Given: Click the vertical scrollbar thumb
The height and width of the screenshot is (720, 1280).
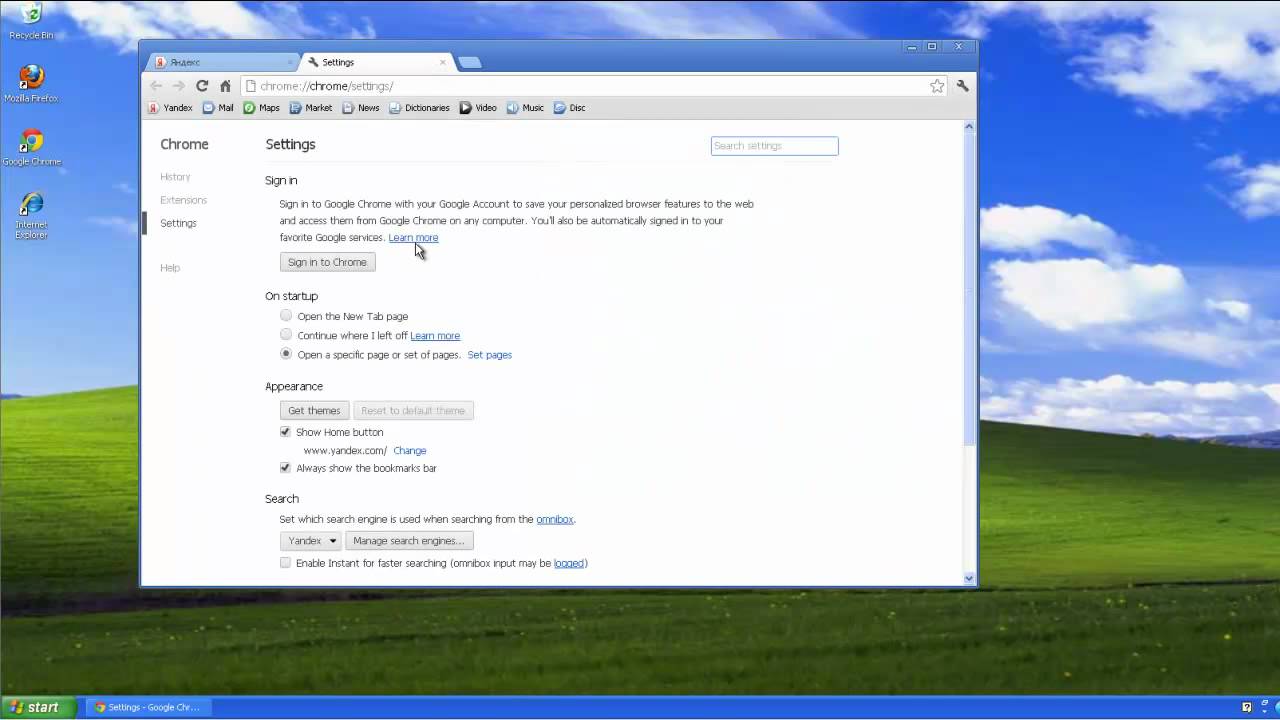Looking at the screenshot, I should [968, 289].
